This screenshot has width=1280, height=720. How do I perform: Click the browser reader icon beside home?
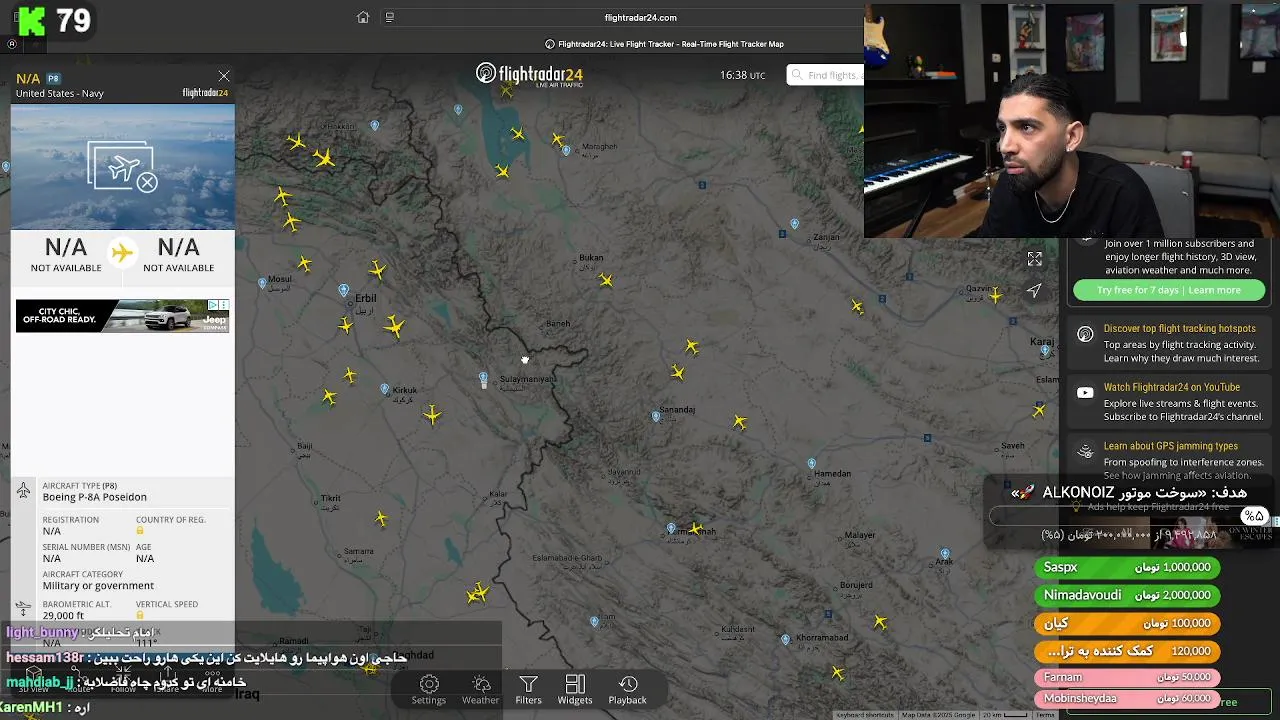coord(390,17)
